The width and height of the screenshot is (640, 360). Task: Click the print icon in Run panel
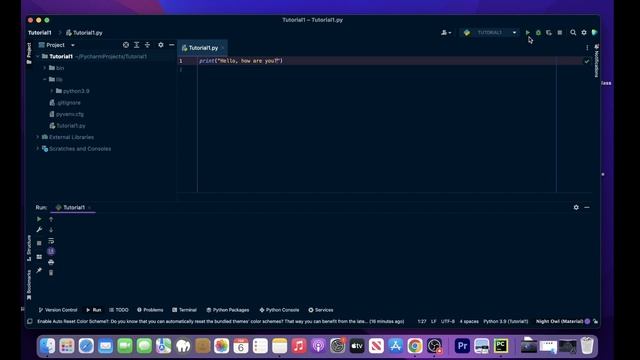(x=51, y=262)
